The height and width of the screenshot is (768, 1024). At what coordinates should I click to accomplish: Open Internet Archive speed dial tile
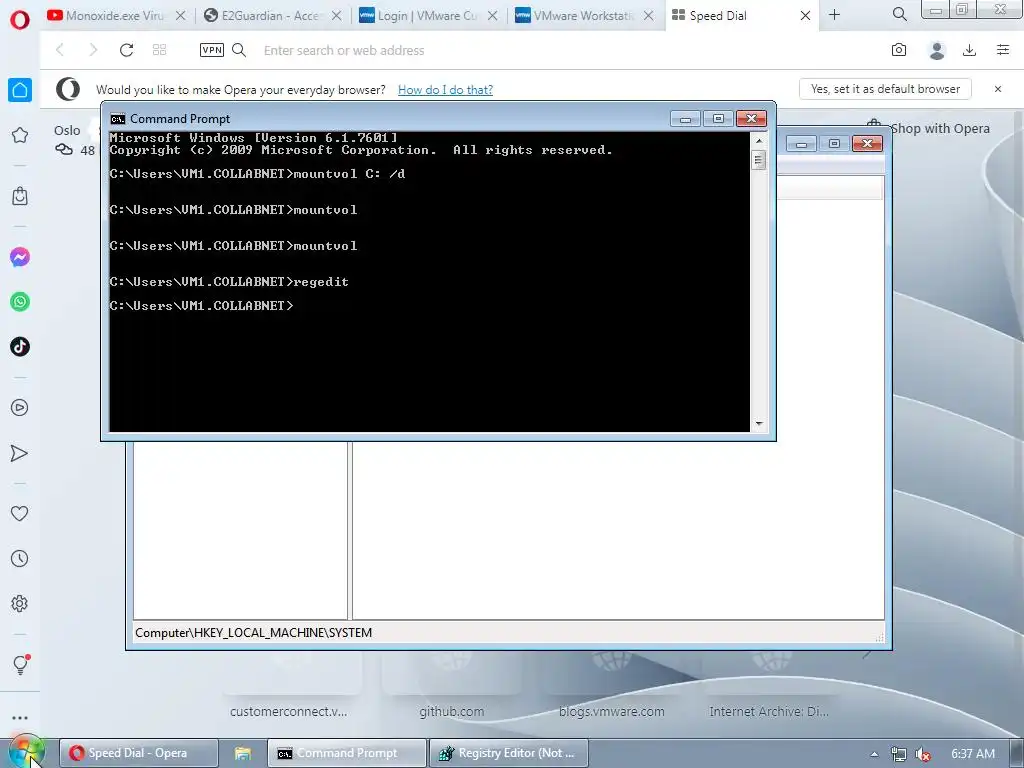[769, 711]
